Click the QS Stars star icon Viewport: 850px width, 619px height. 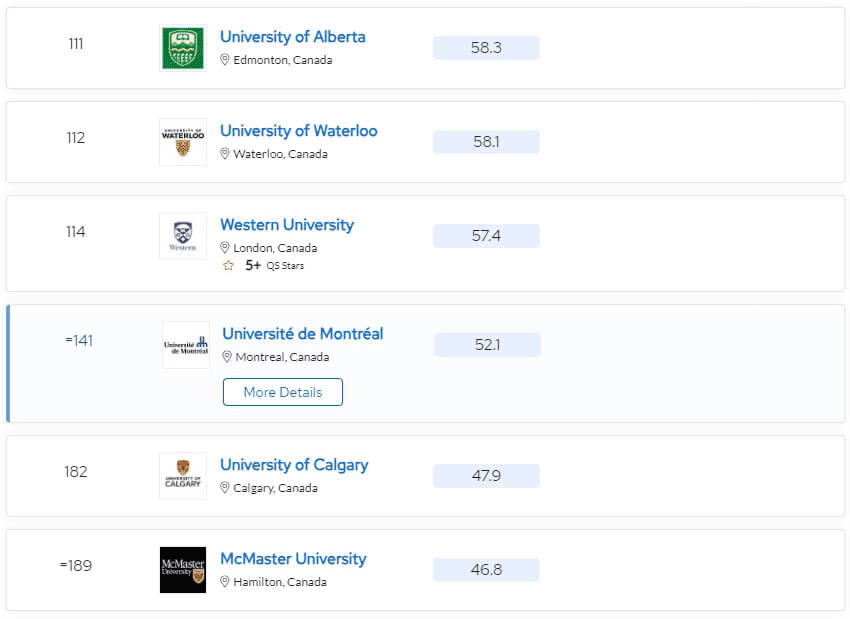[228, 266]
